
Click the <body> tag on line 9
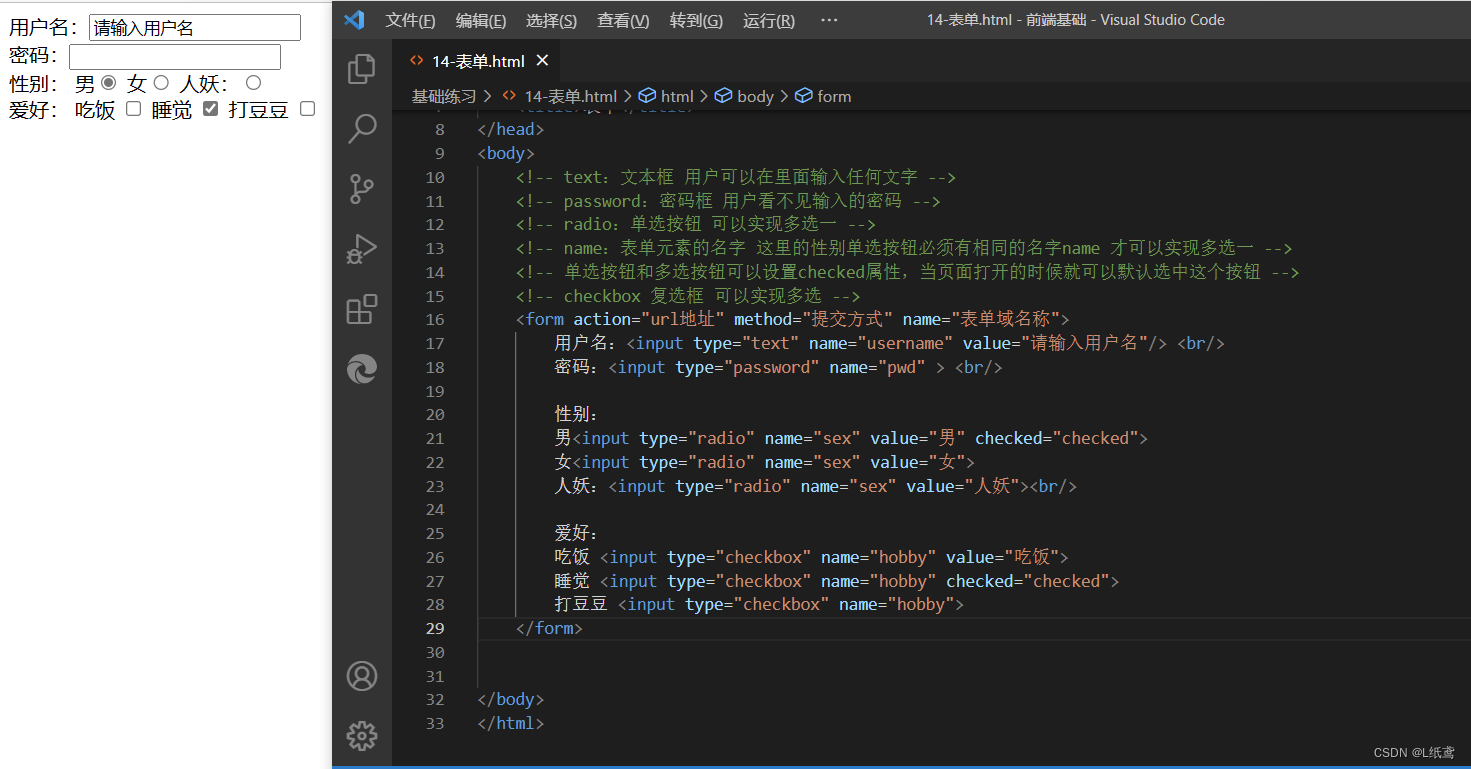pos(506,153)
